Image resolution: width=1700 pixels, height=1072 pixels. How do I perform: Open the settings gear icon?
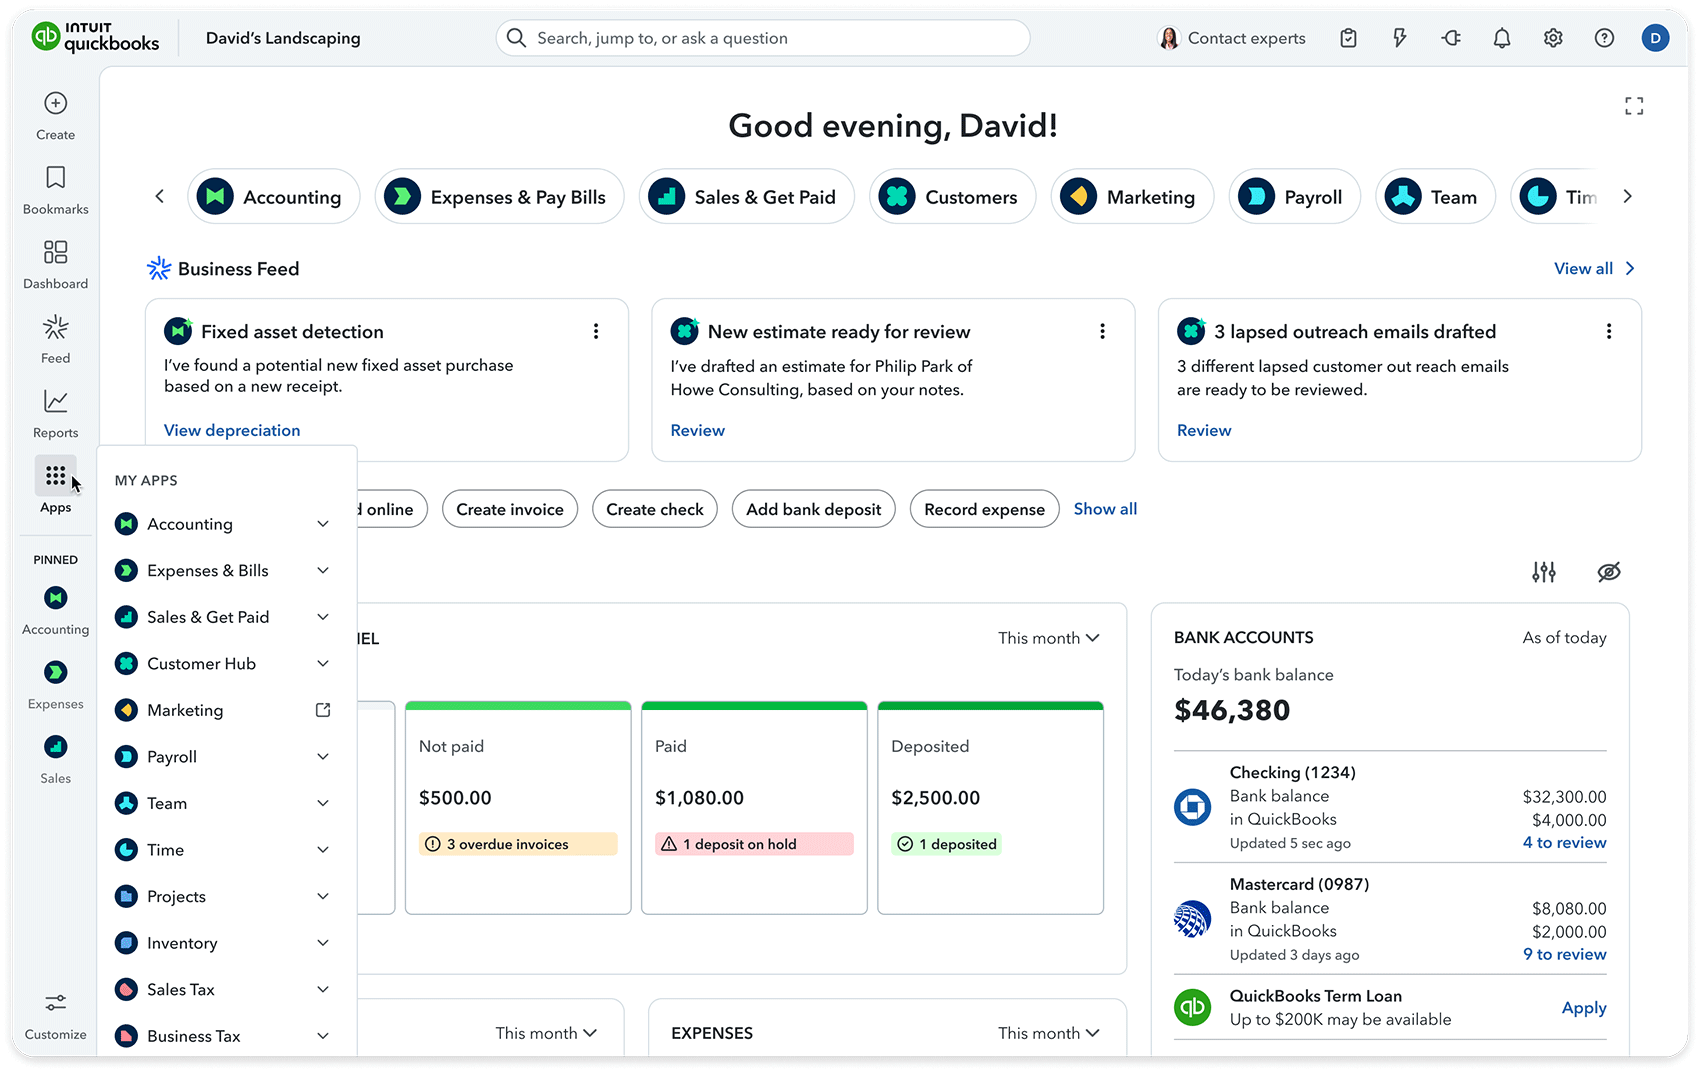1553,38
